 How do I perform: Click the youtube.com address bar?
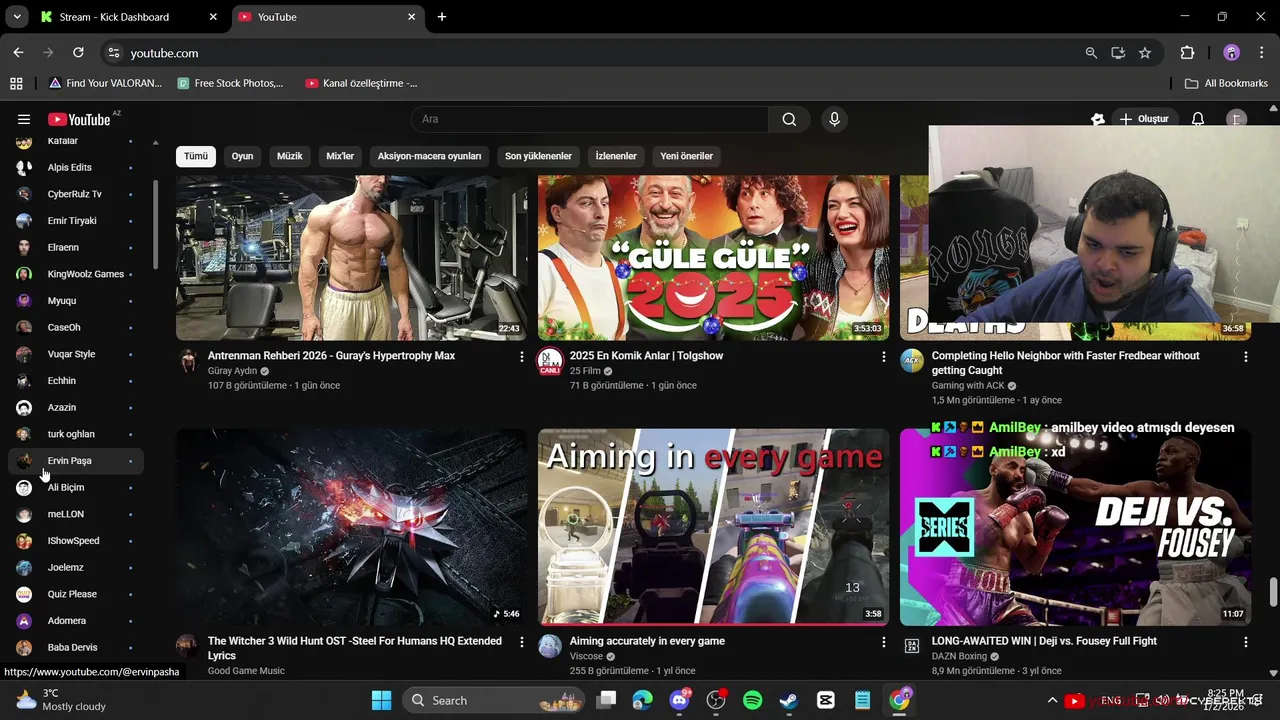pyautogui.click(x=600, y=53)
